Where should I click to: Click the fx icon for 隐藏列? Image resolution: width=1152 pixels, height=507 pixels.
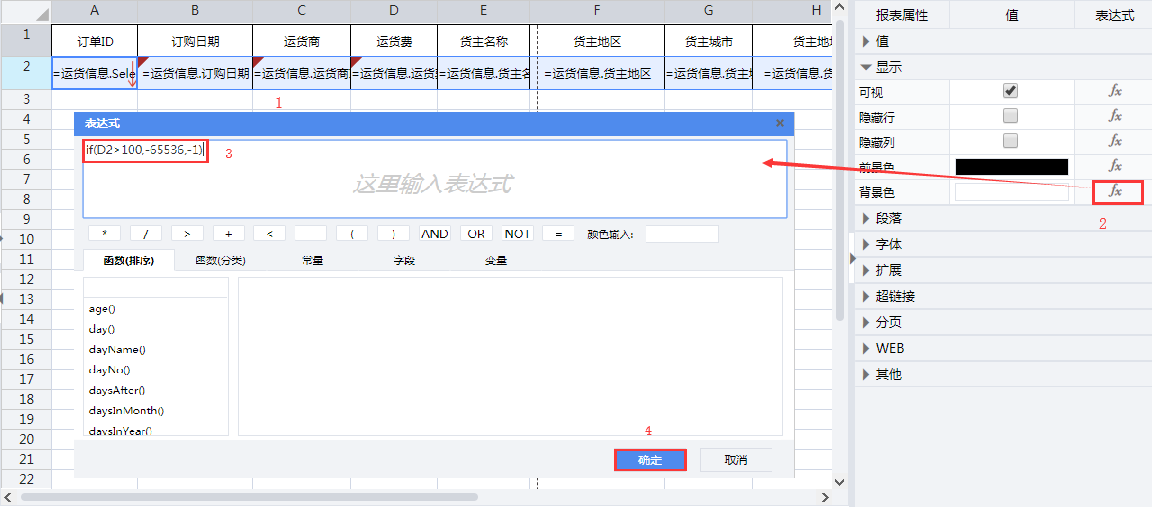(1115, 141)
